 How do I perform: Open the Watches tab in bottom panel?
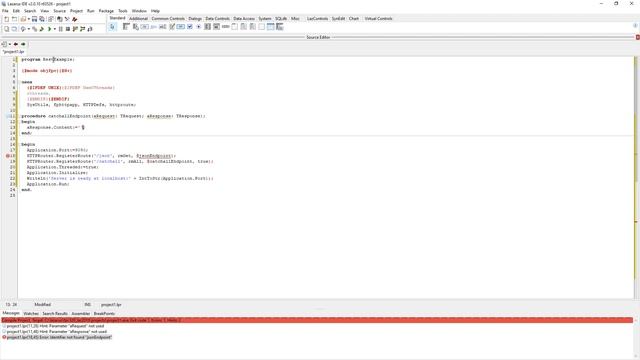click(x=31, y=313)
